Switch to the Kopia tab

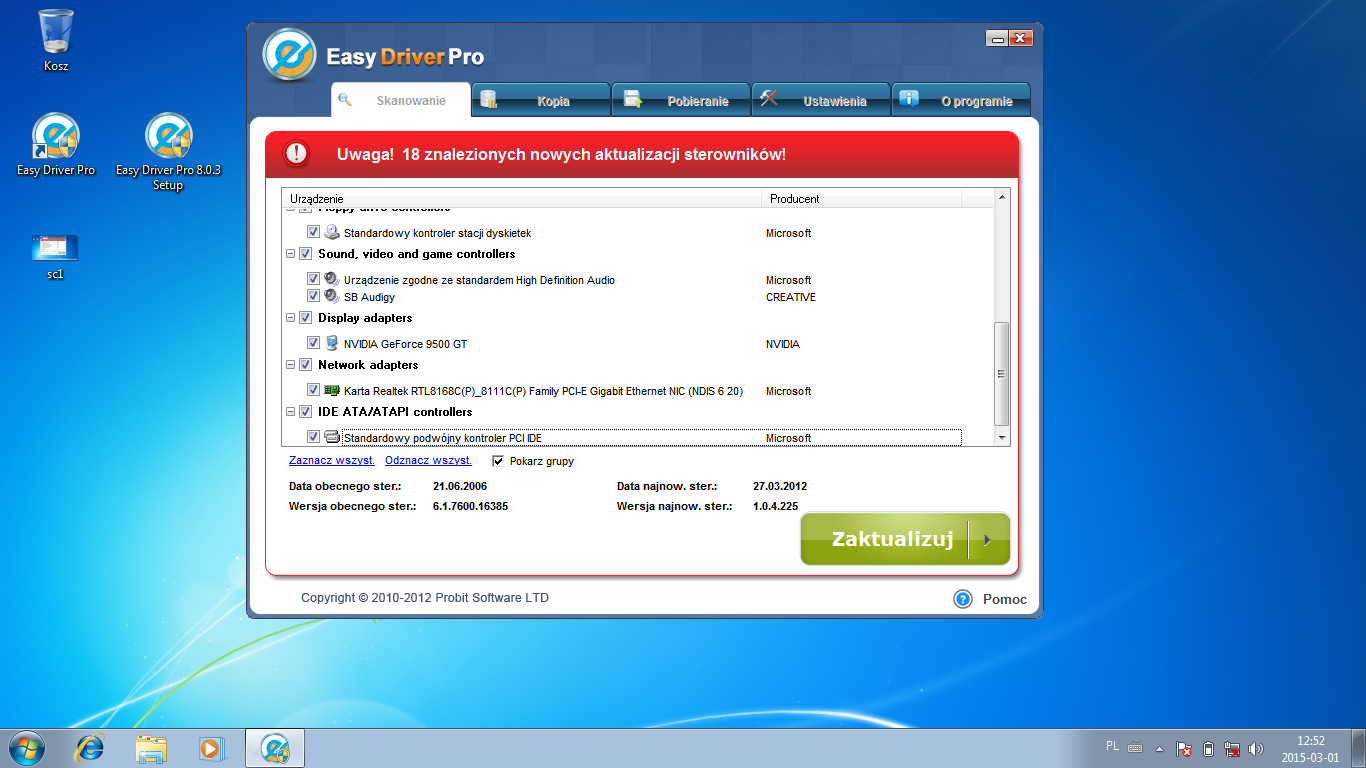(x=541, y=100)
